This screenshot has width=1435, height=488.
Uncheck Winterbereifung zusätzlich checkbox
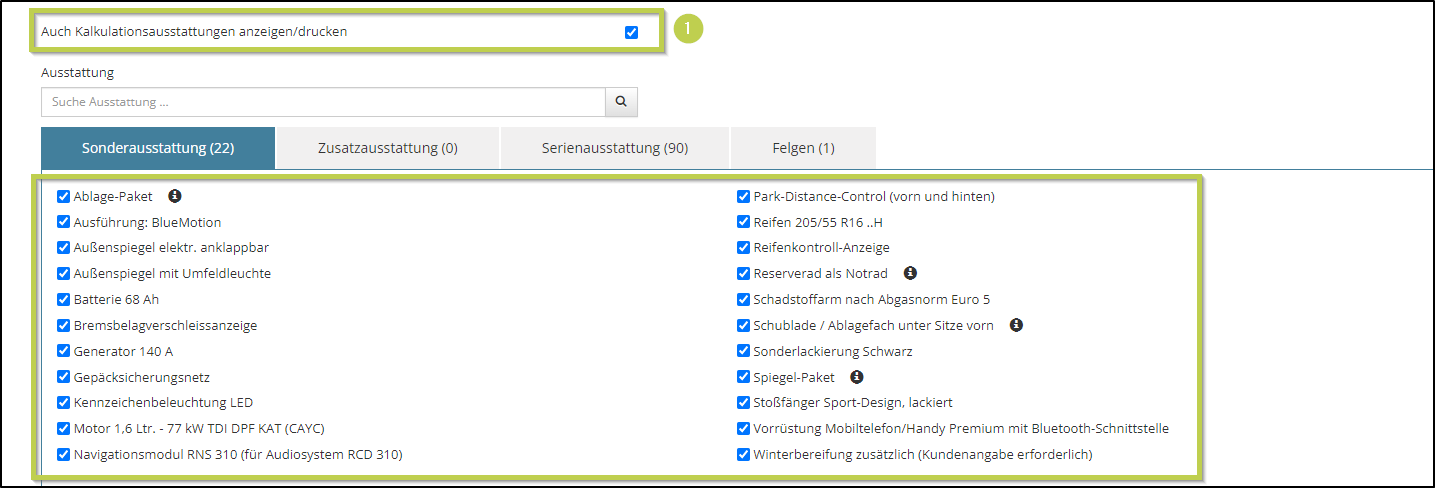pyautogui.click(x=743, y=455)
